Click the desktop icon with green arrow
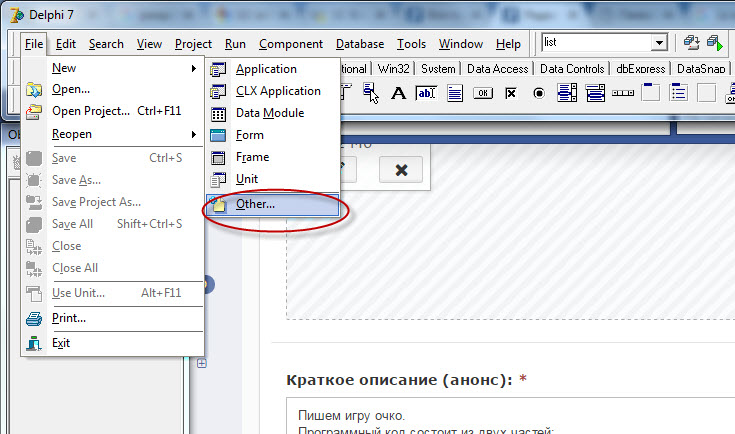This screenshot has height=434, width=735. pos(715,43)
